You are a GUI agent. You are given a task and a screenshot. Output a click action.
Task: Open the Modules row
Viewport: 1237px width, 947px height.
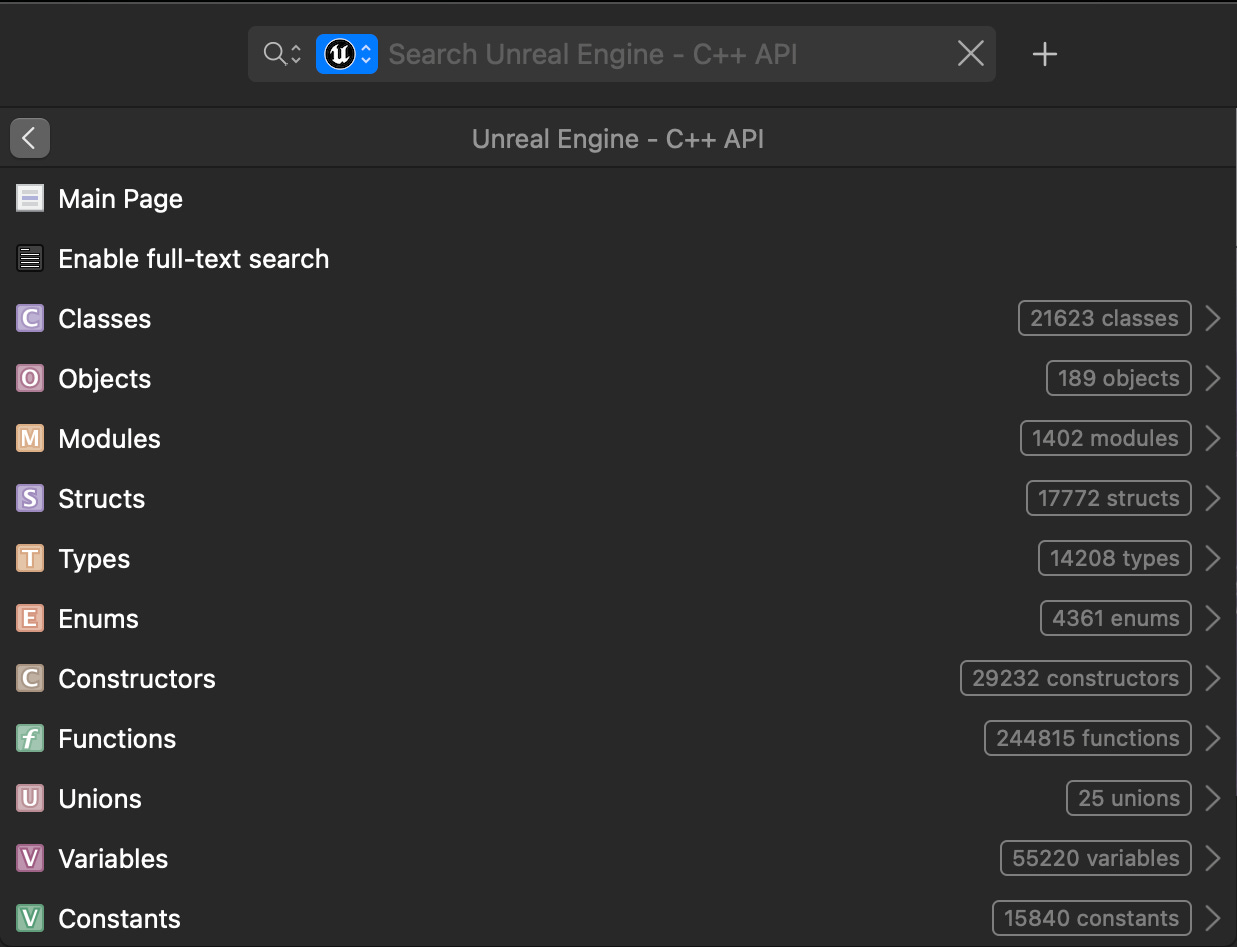click(618, 439)
